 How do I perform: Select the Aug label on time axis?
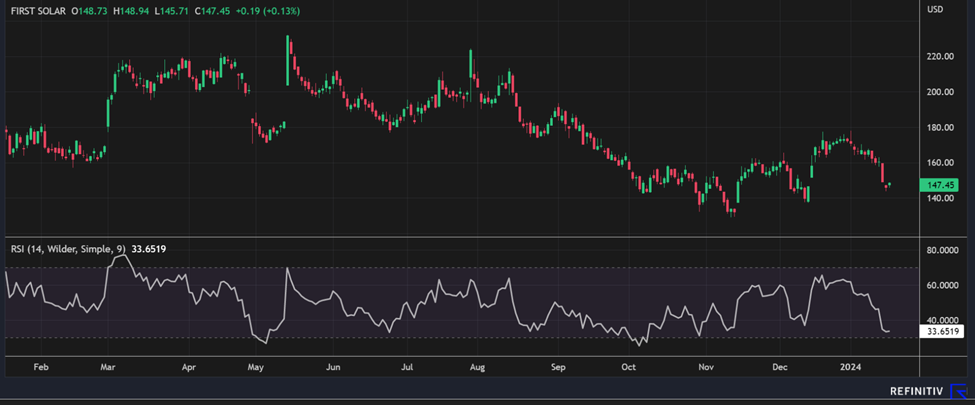pos(477,367)
